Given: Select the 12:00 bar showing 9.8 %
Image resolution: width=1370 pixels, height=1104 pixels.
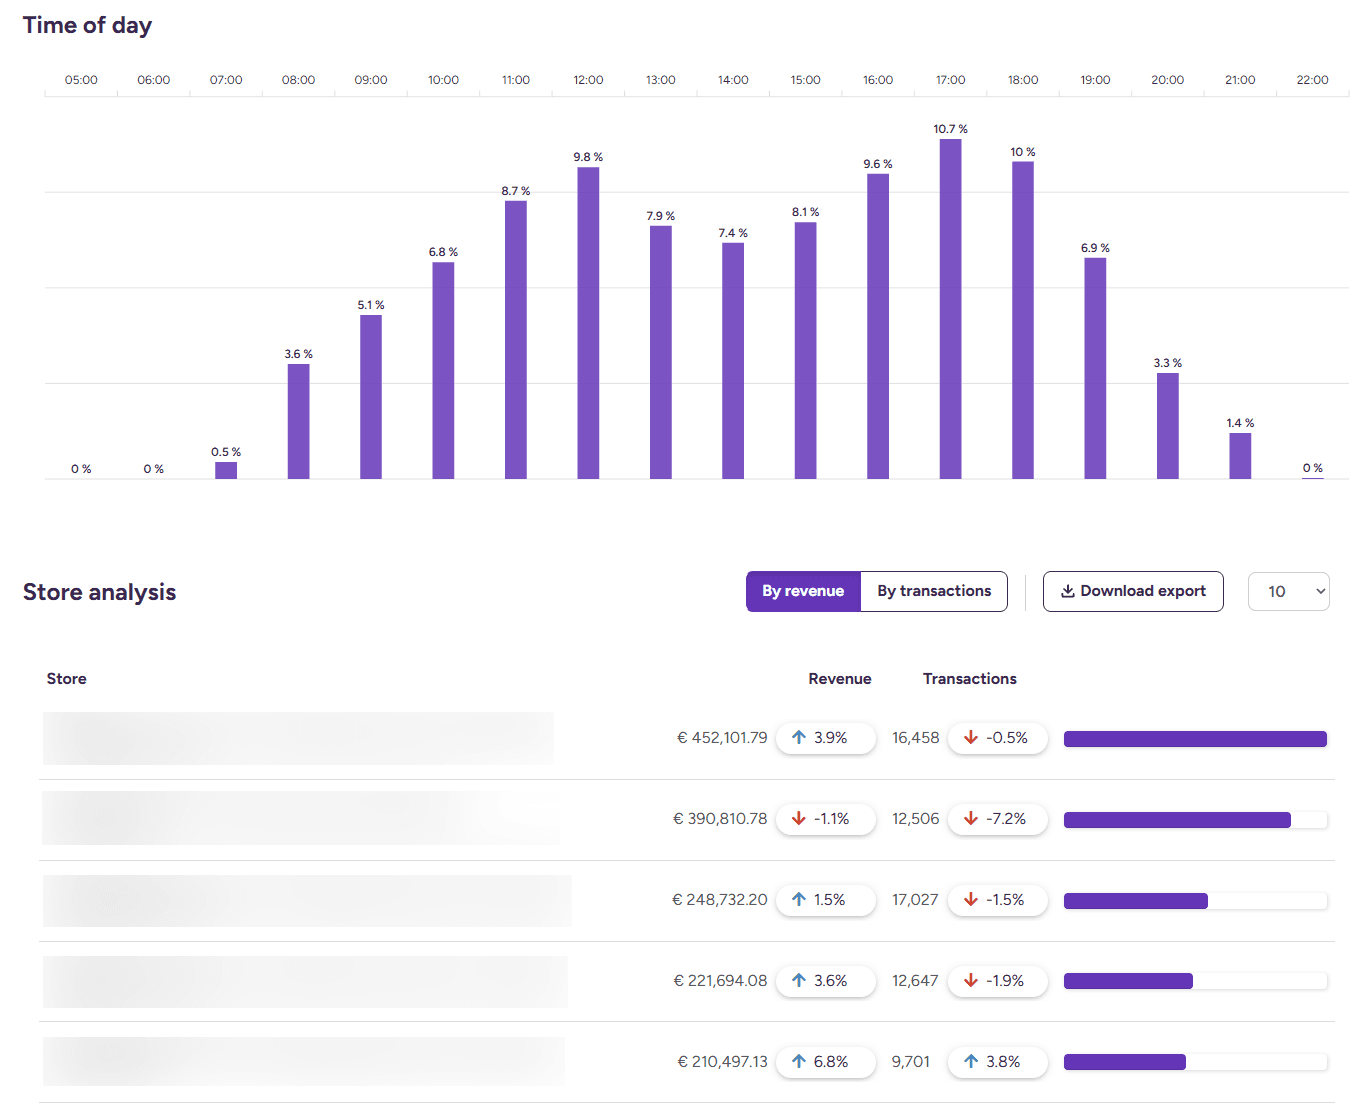Looking at the screenshot, I should [588, 323].
